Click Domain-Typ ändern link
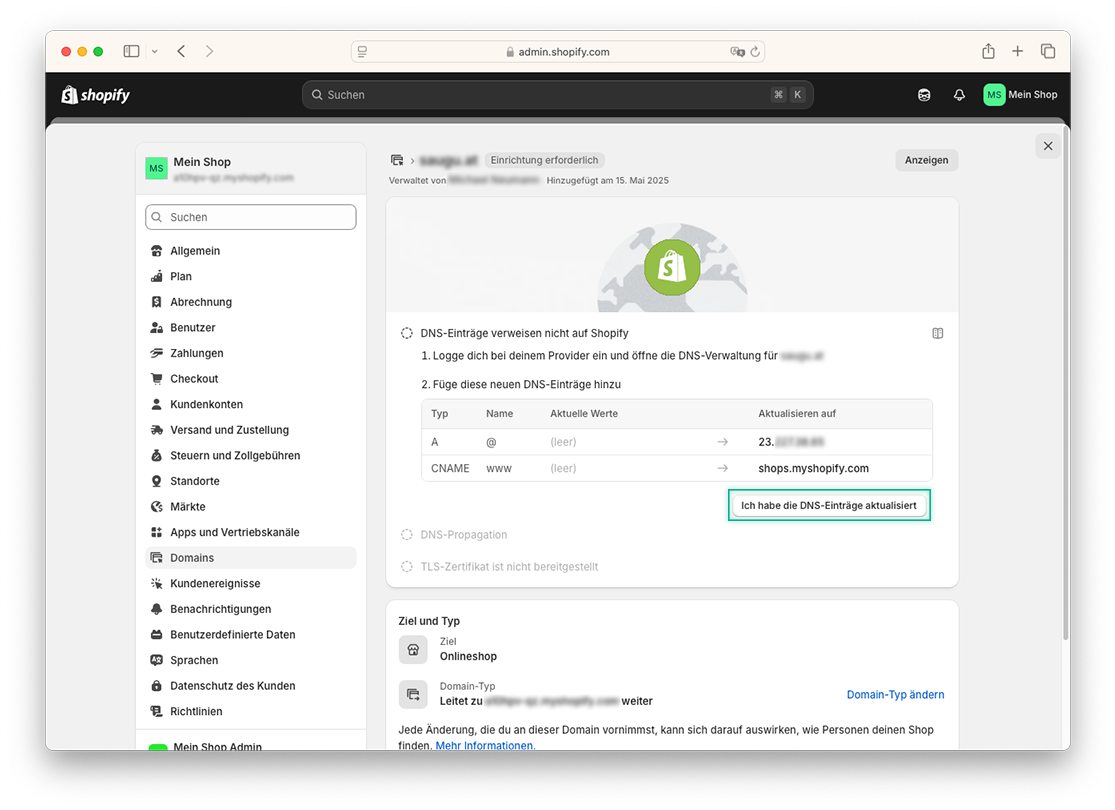1115x810 pixels. tap(895, 694)
